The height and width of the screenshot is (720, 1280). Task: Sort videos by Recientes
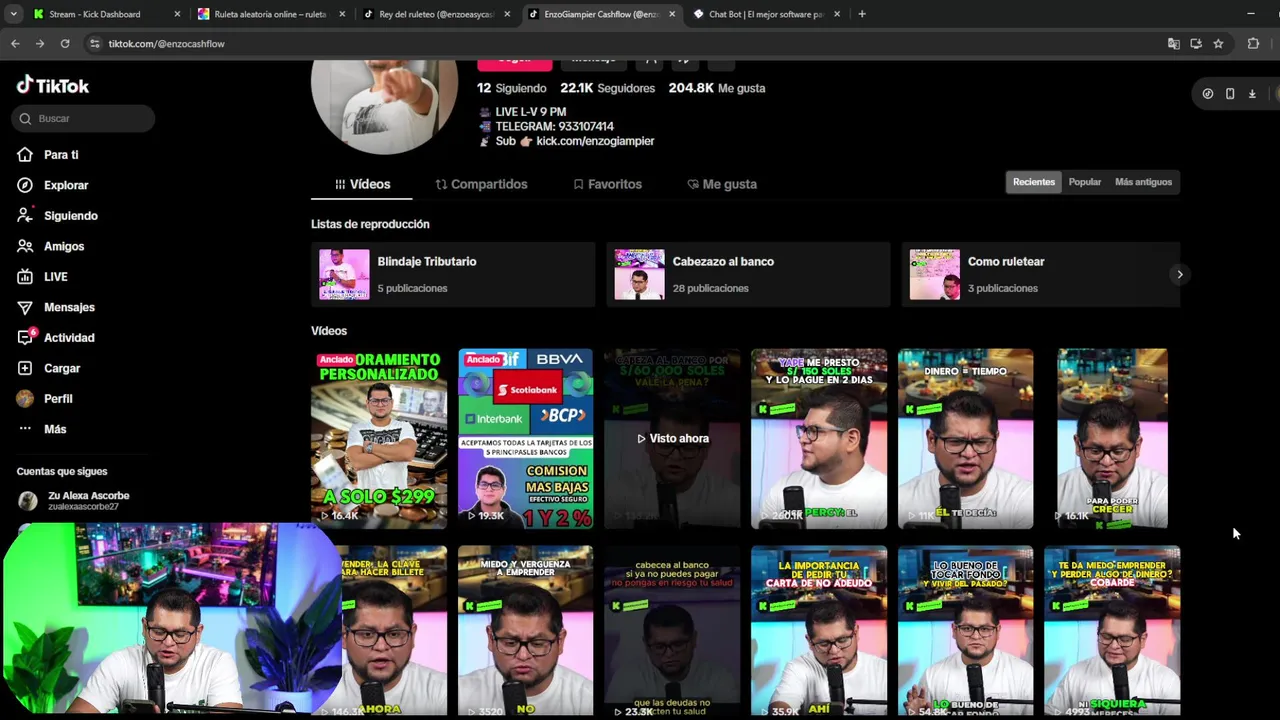point(1033,182)
